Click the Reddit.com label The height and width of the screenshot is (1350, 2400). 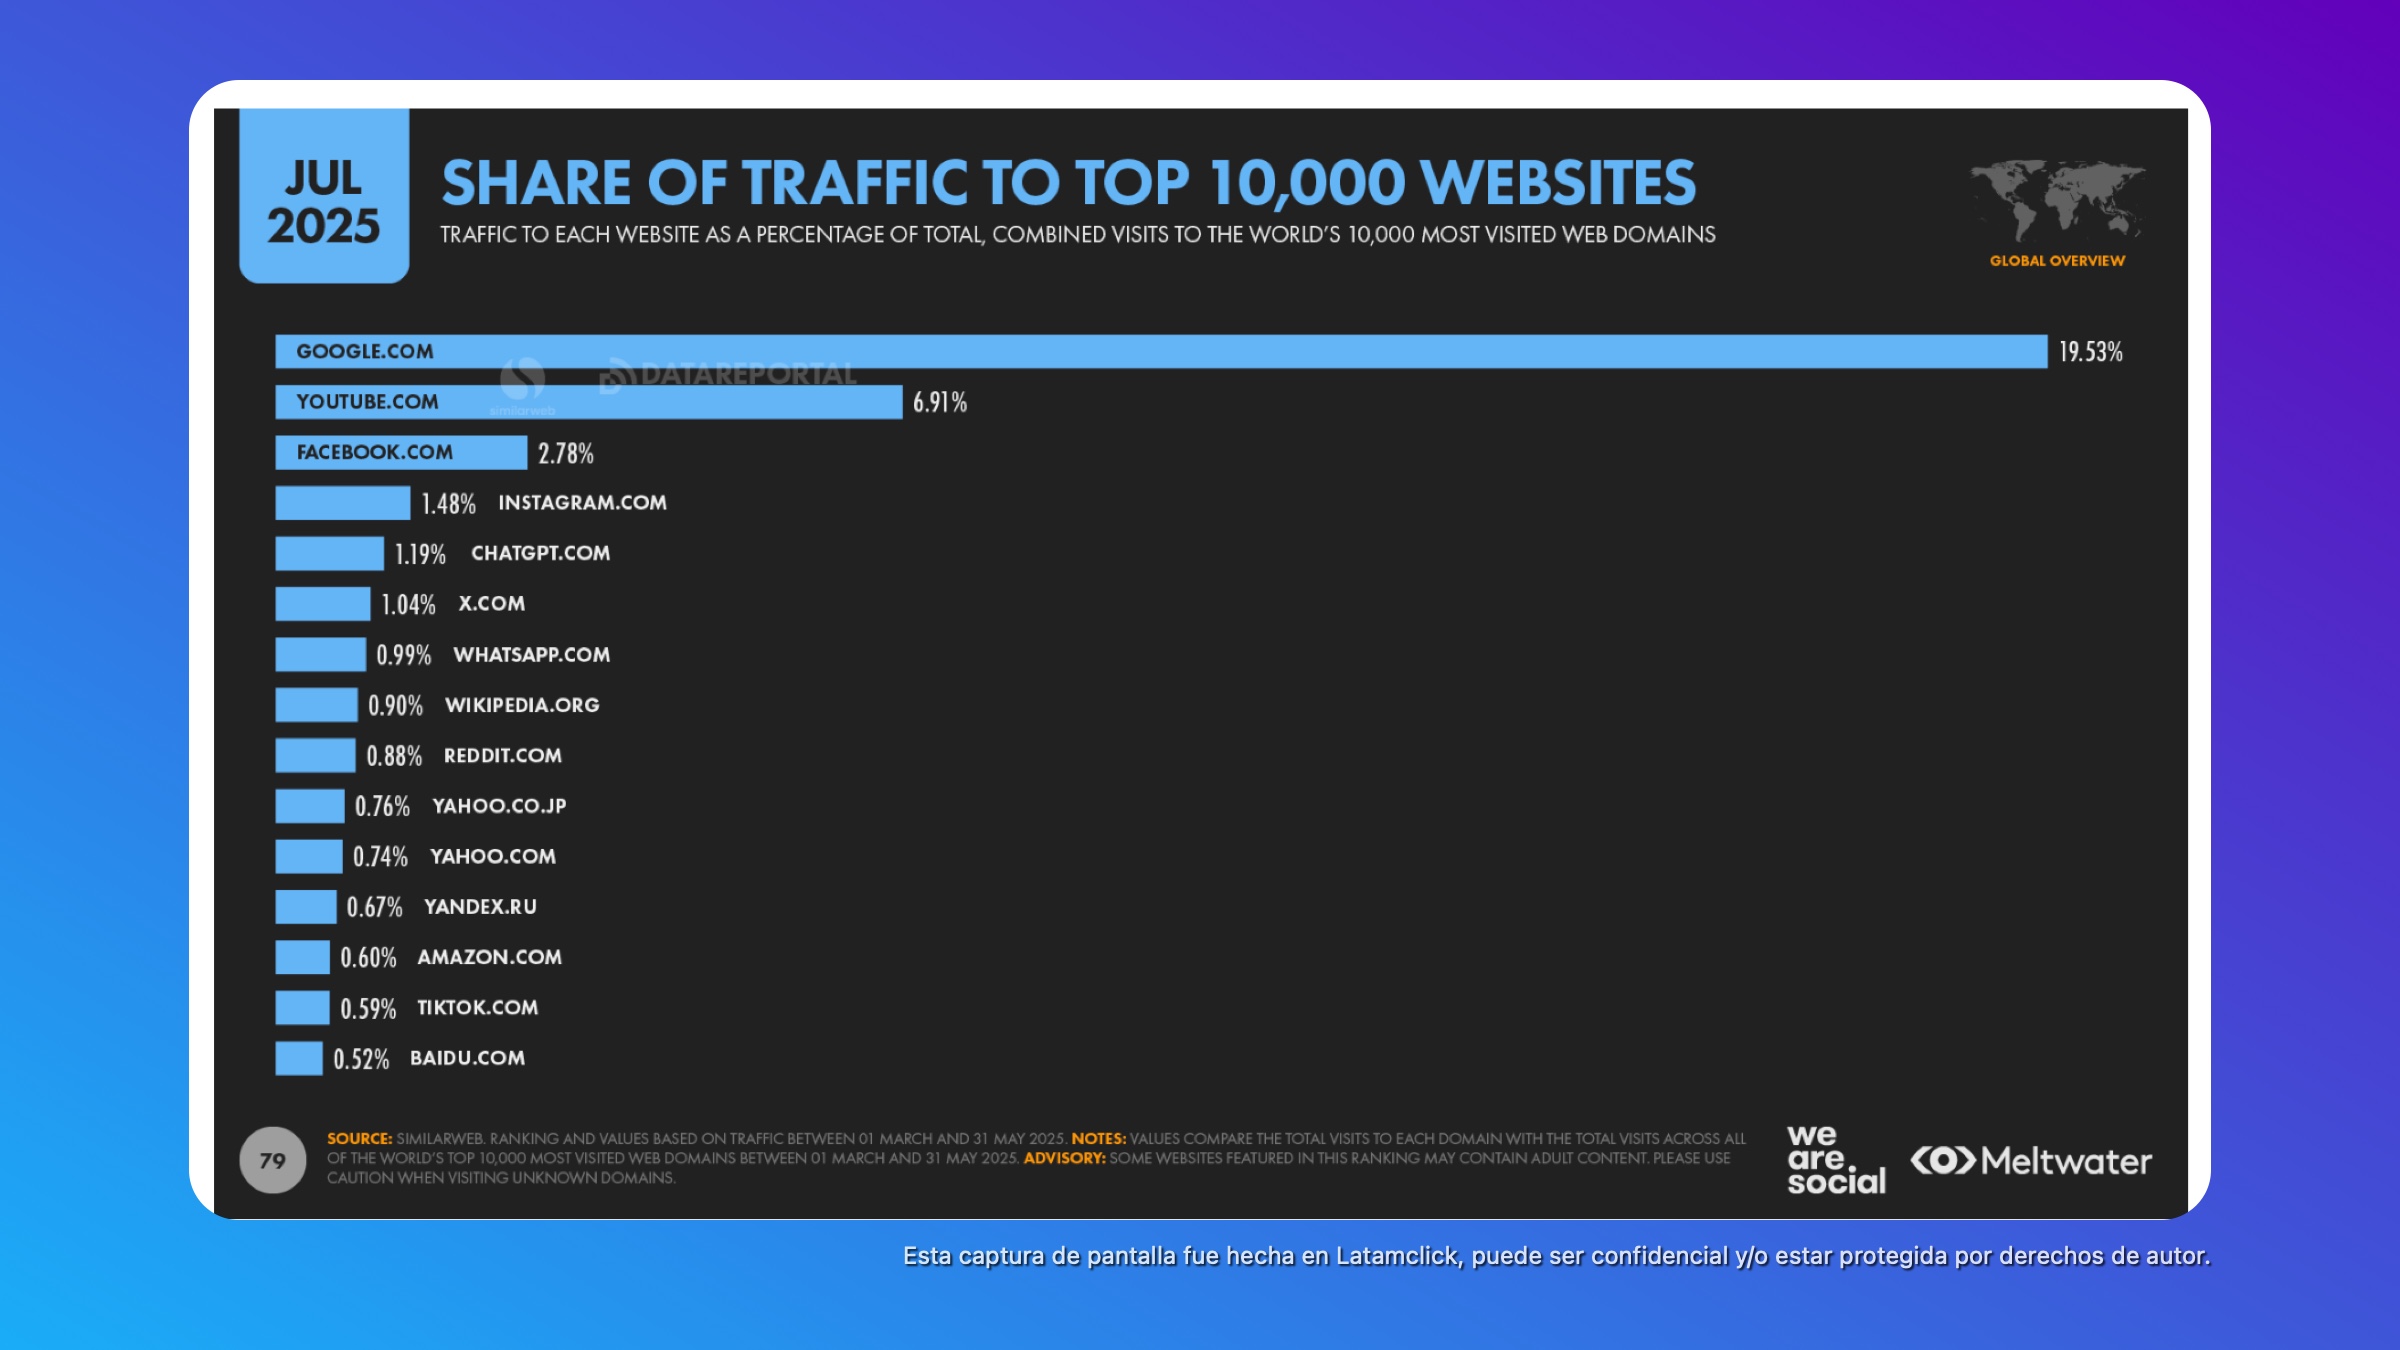click(x=502, y=756)
